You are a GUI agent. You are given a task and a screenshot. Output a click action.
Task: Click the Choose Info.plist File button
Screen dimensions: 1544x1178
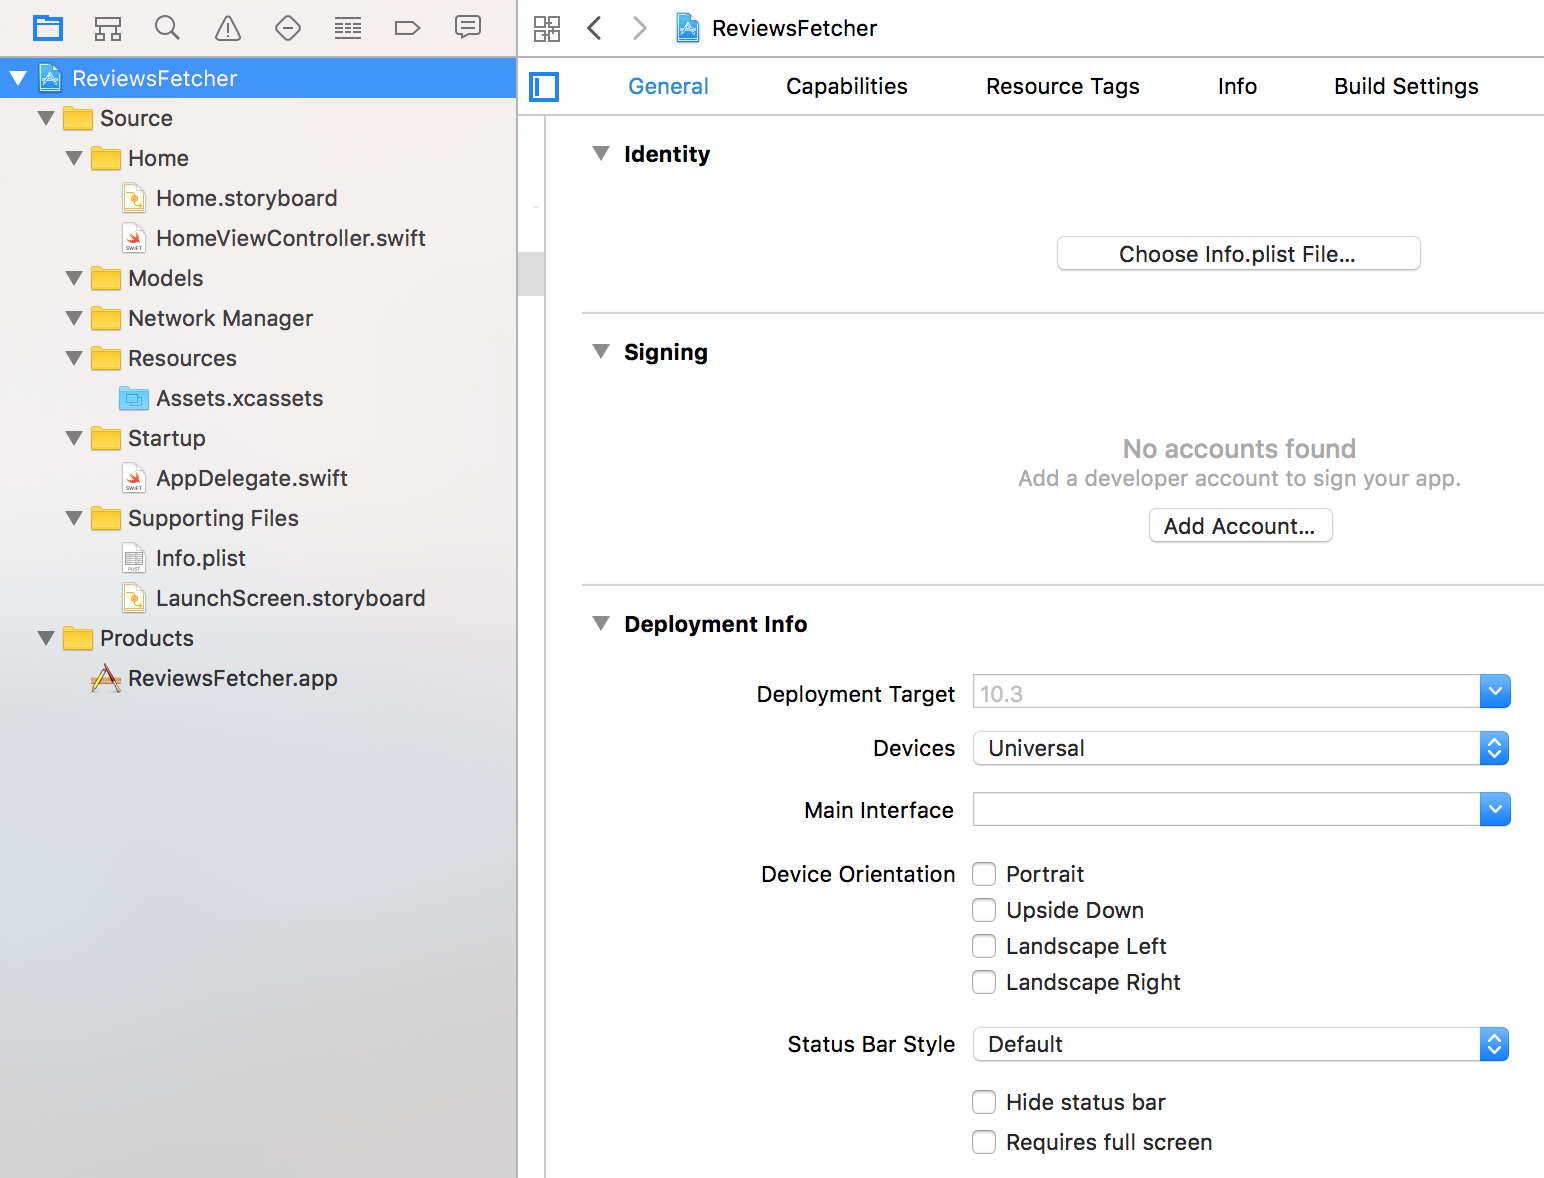[1238, 253]
